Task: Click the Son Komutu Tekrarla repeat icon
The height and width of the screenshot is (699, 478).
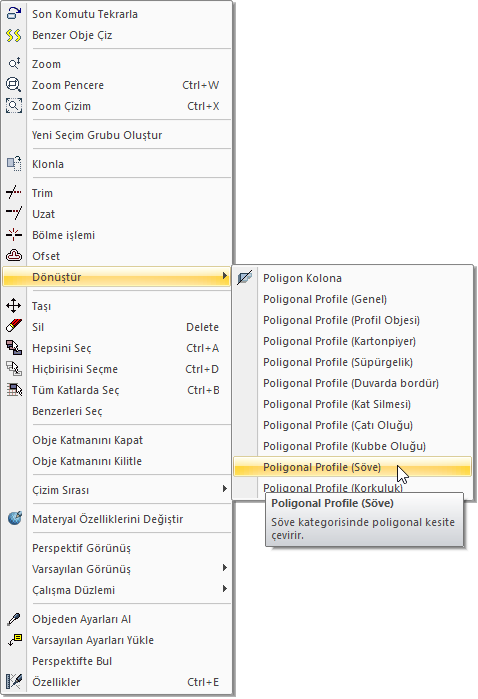Action: 14,14
